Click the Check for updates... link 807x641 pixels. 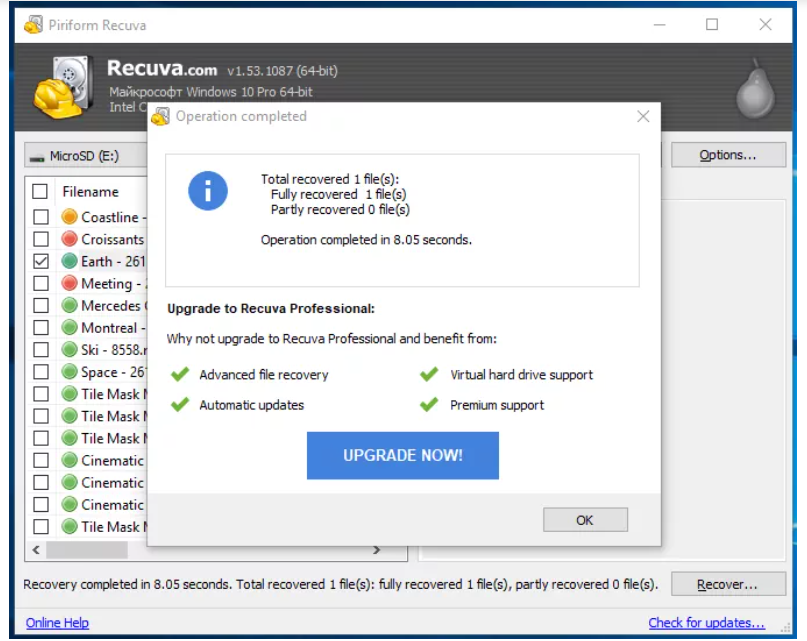(707, 623)
